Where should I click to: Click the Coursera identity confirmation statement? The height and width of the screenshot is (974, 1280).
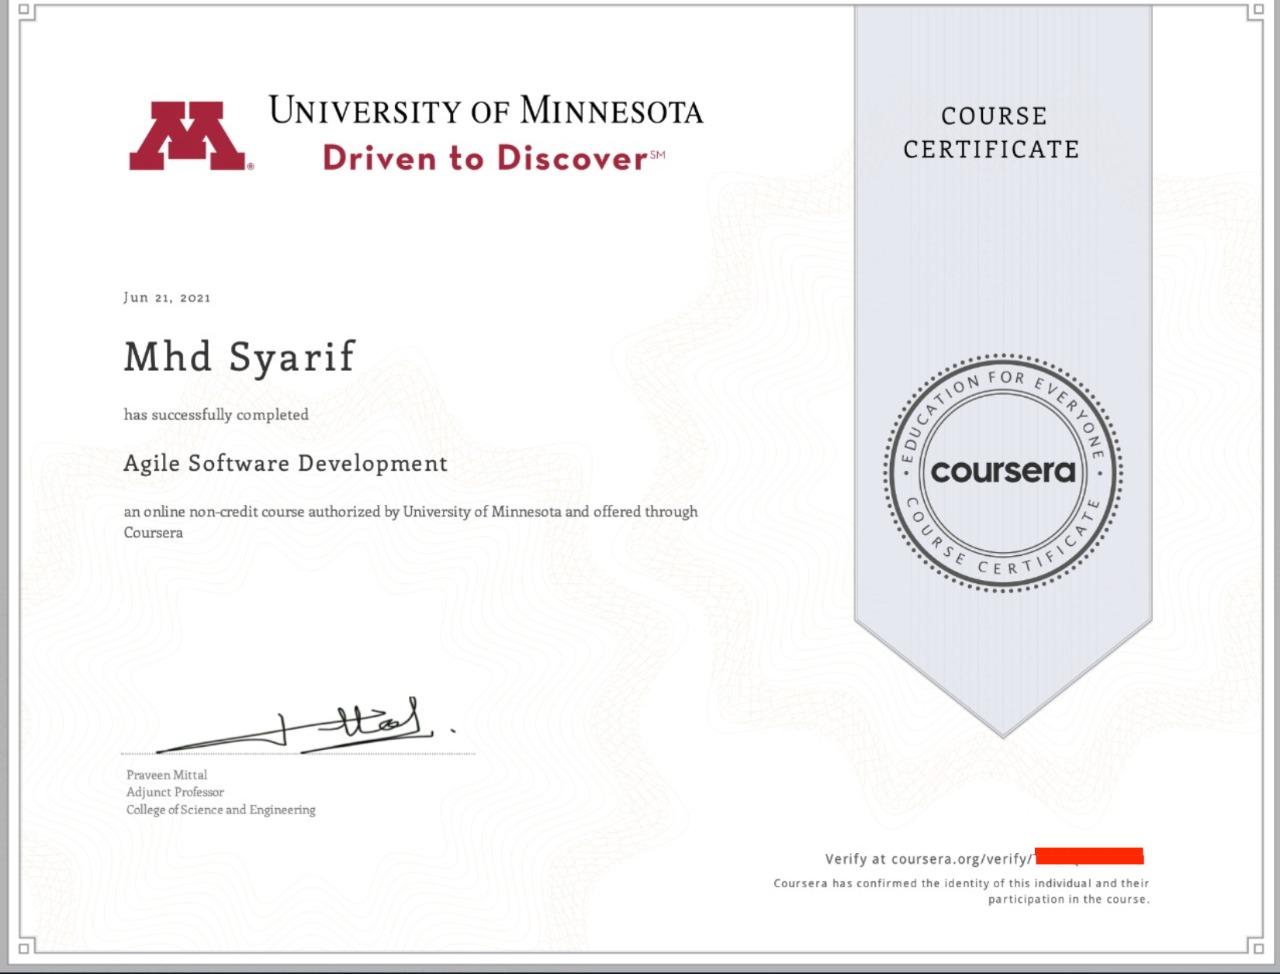pyautogui.click(x=961, y=891)
